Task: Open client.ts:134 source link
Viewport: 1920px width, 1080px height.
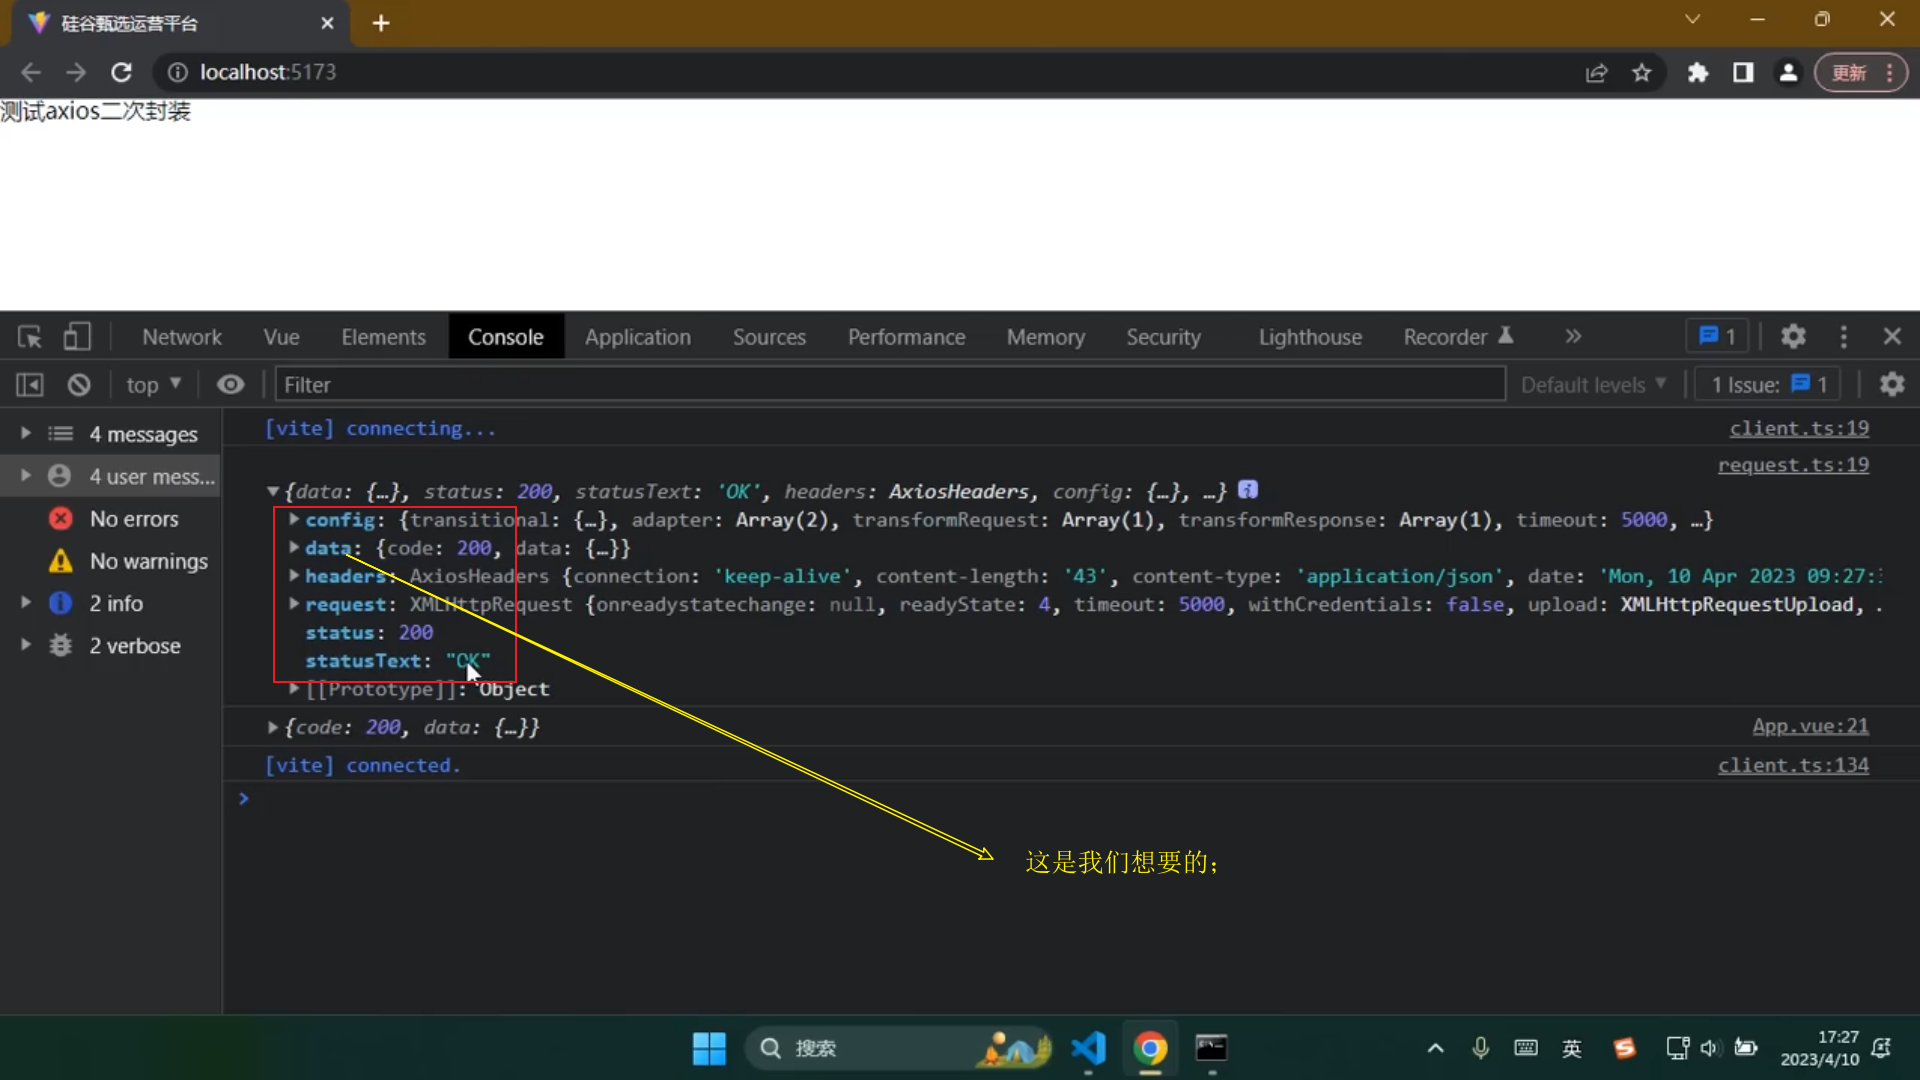Action: coord(1793,765)
